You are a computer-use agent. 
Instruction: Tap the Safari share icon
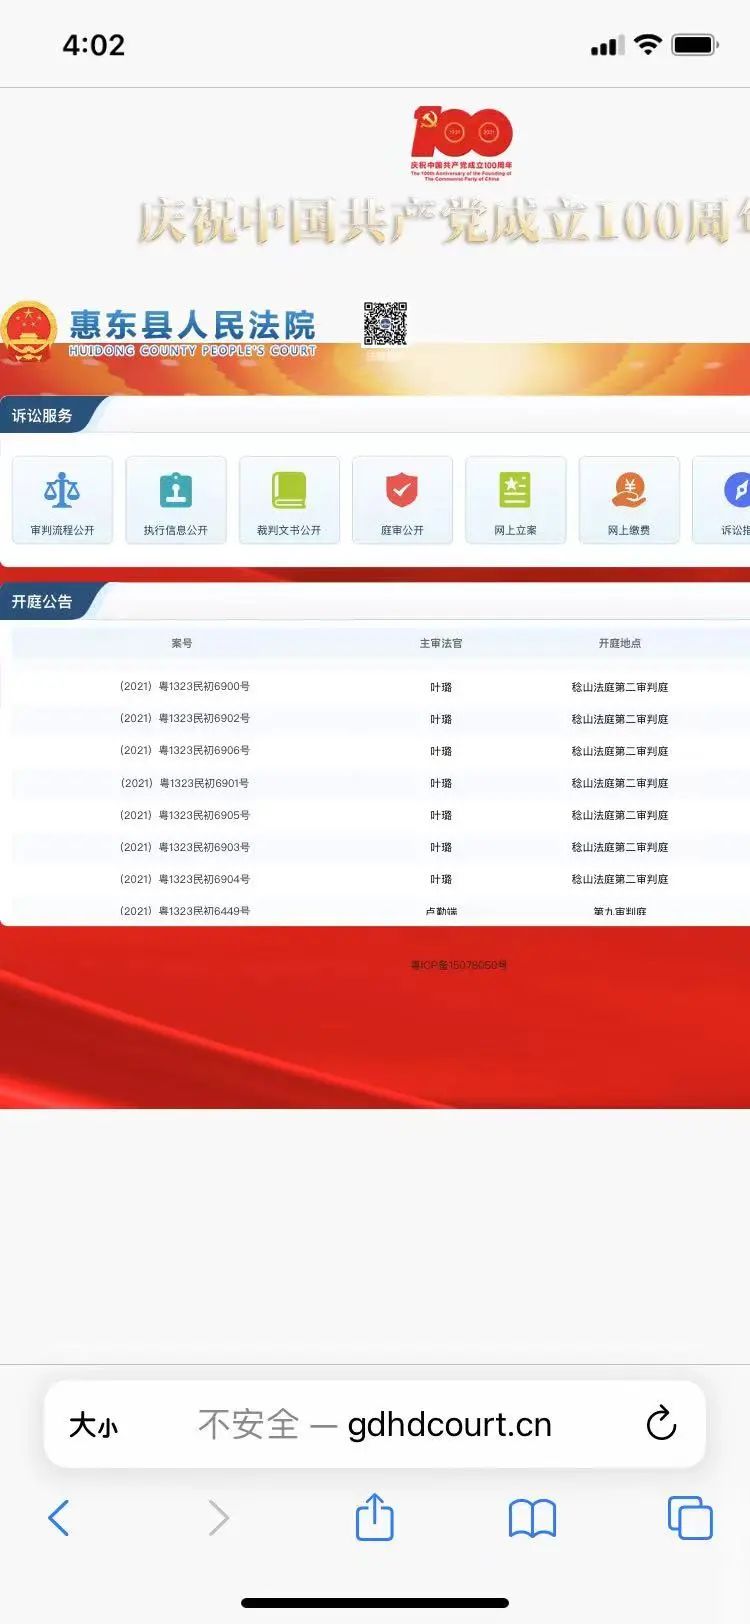coord(375,1517)
